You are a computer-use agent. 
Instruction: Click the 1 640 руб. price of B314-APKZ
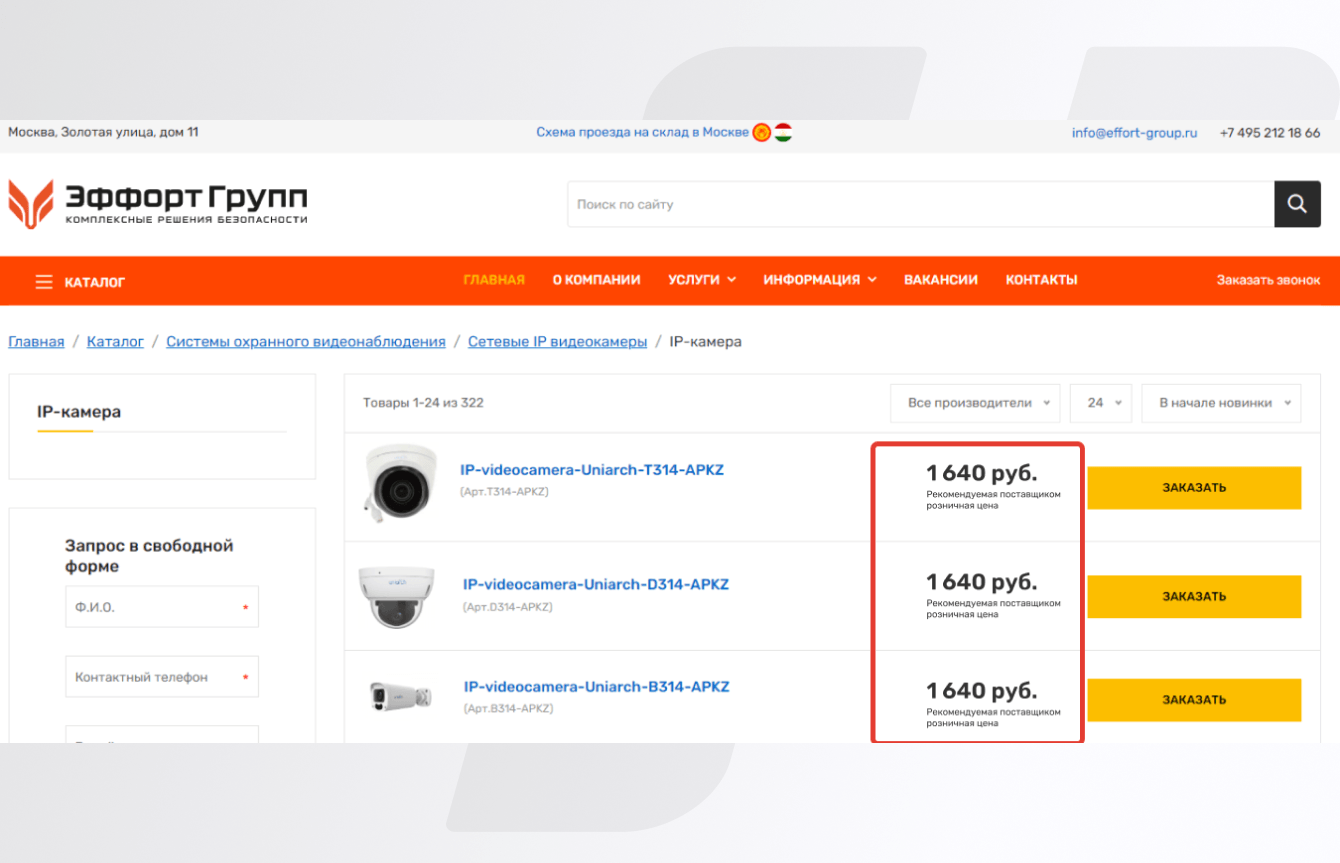981,690
